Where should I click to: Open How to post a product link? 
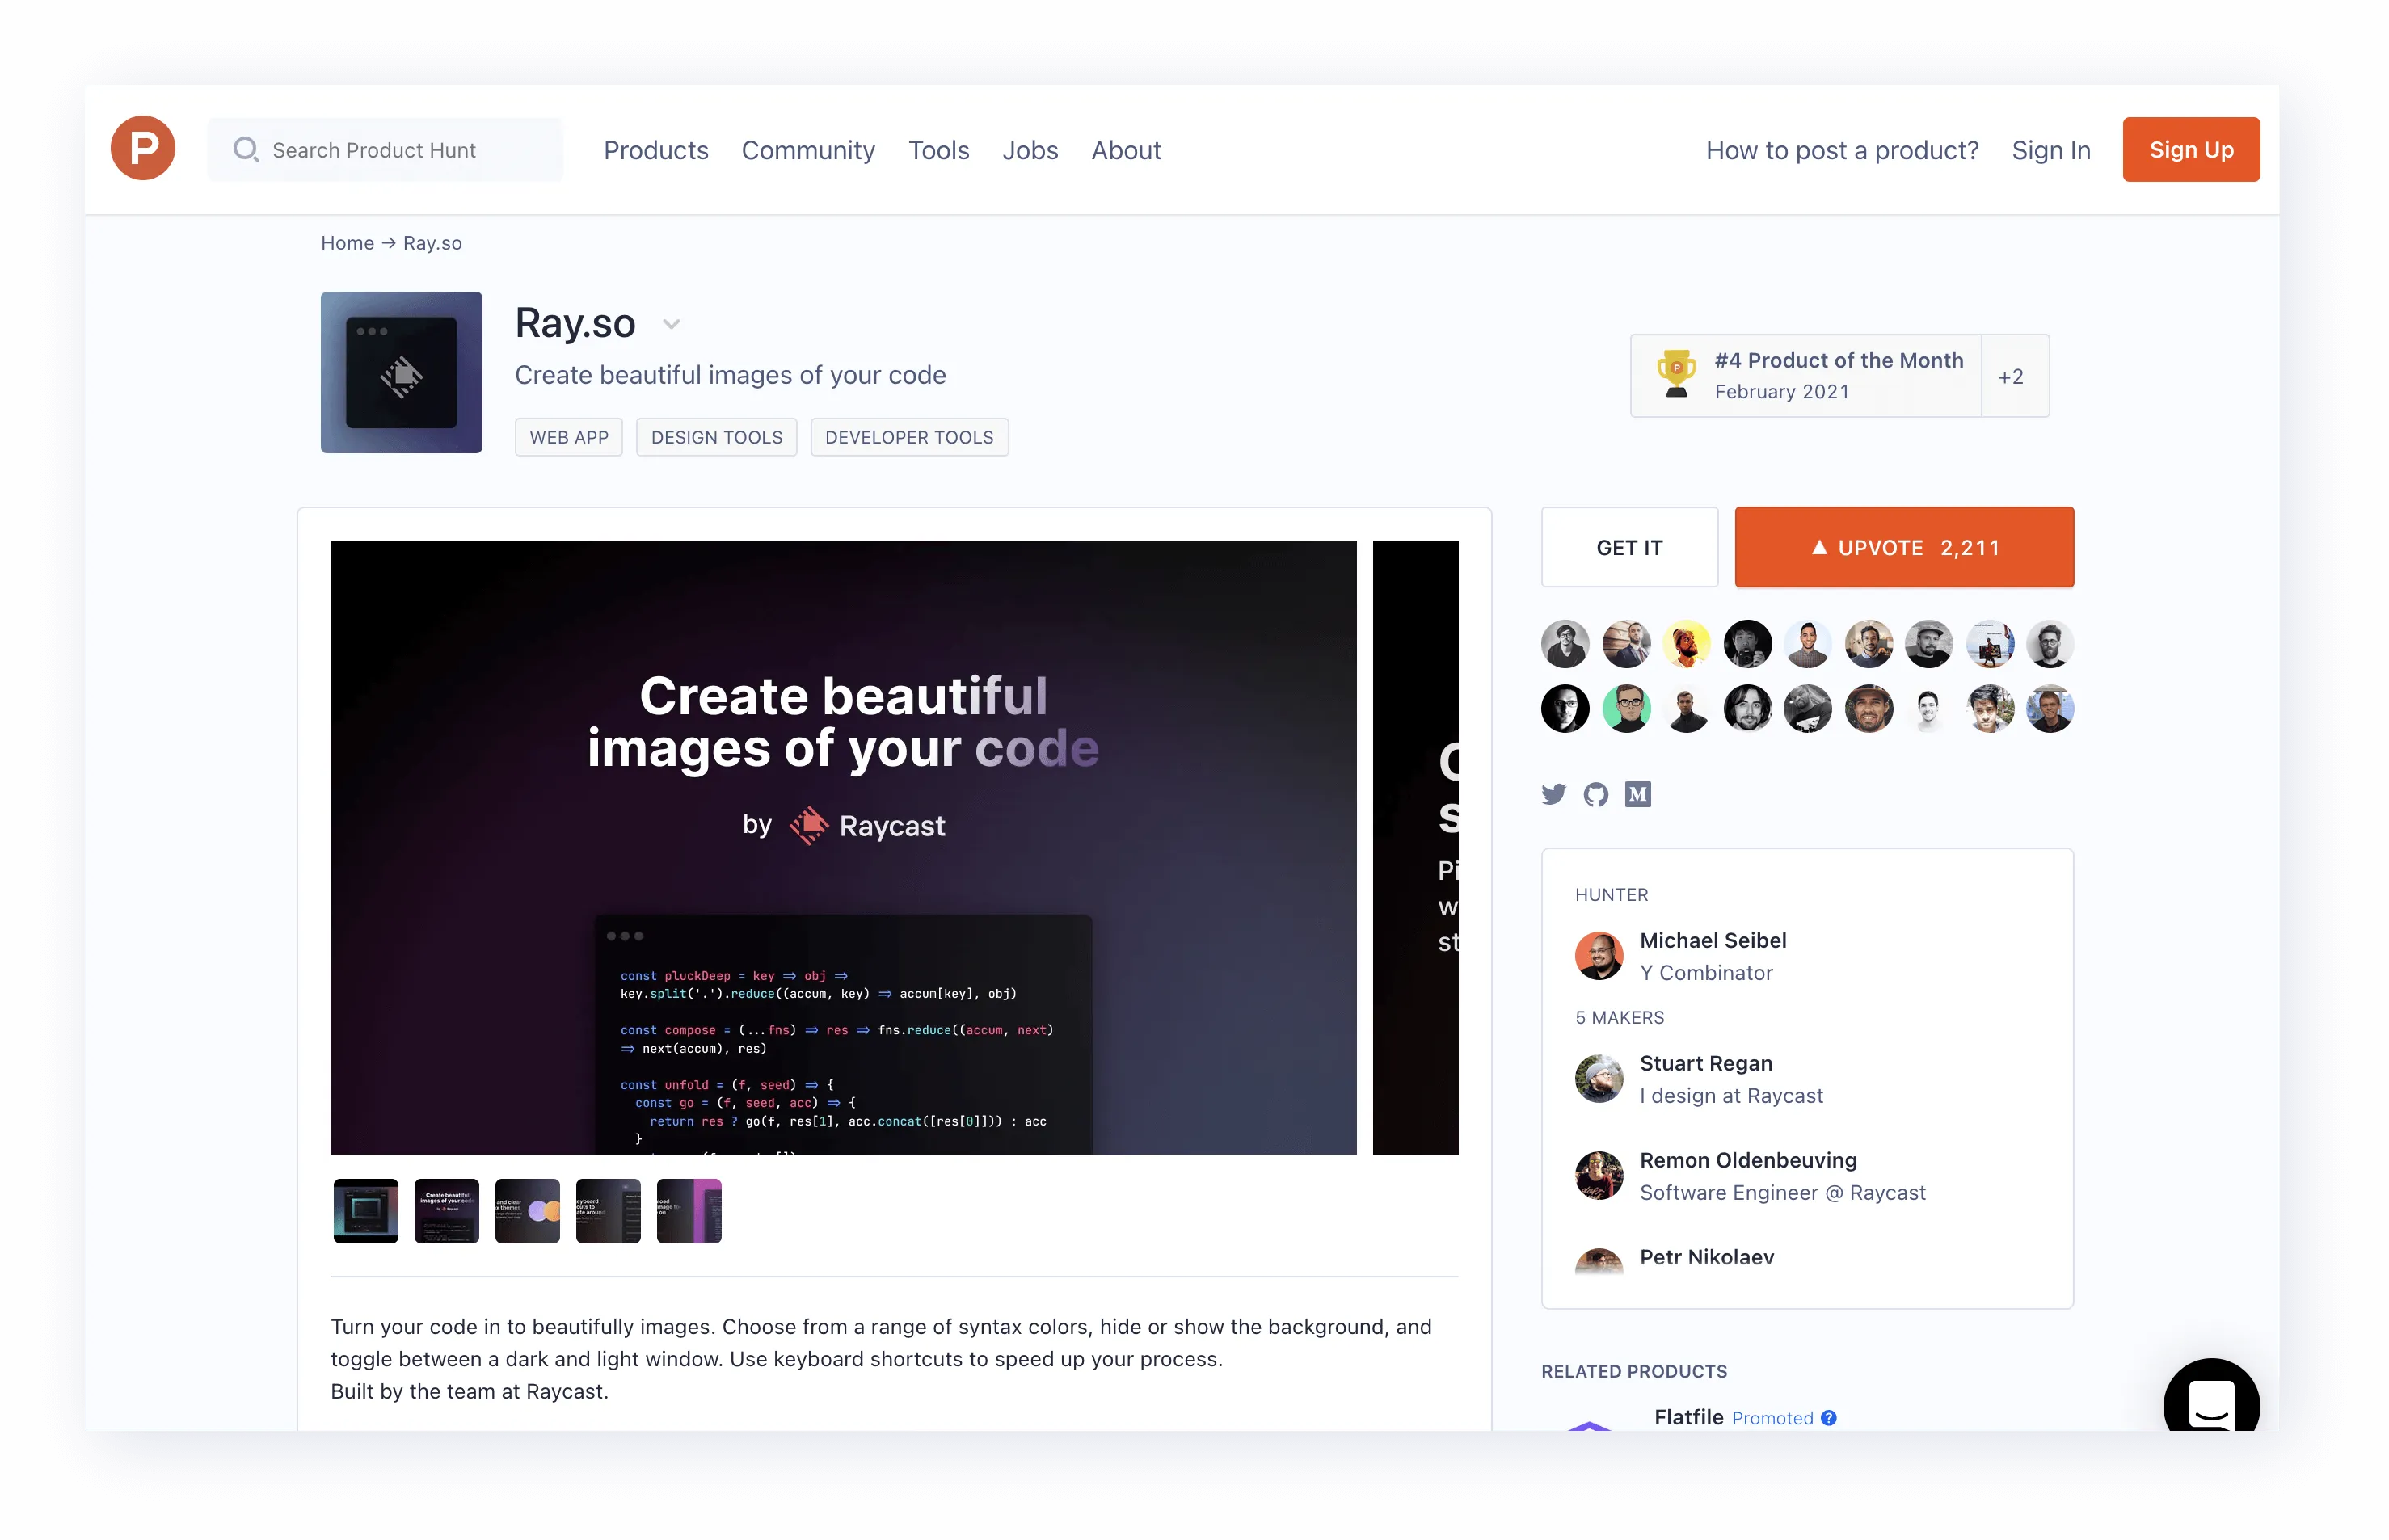pos(1842,150)
